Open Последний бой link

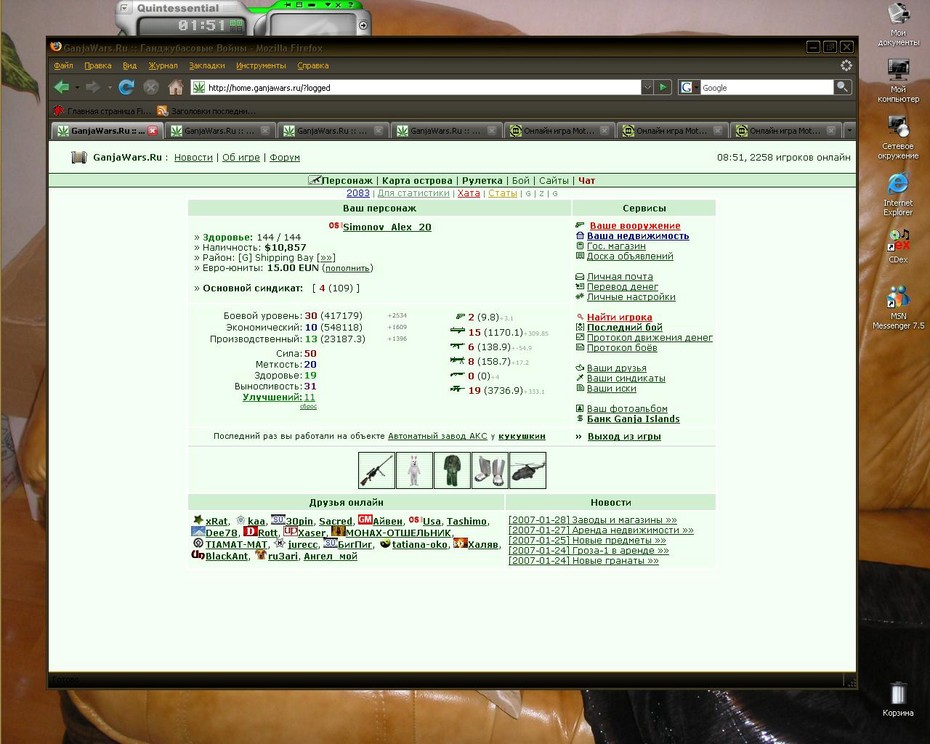(x=625, y=328)
